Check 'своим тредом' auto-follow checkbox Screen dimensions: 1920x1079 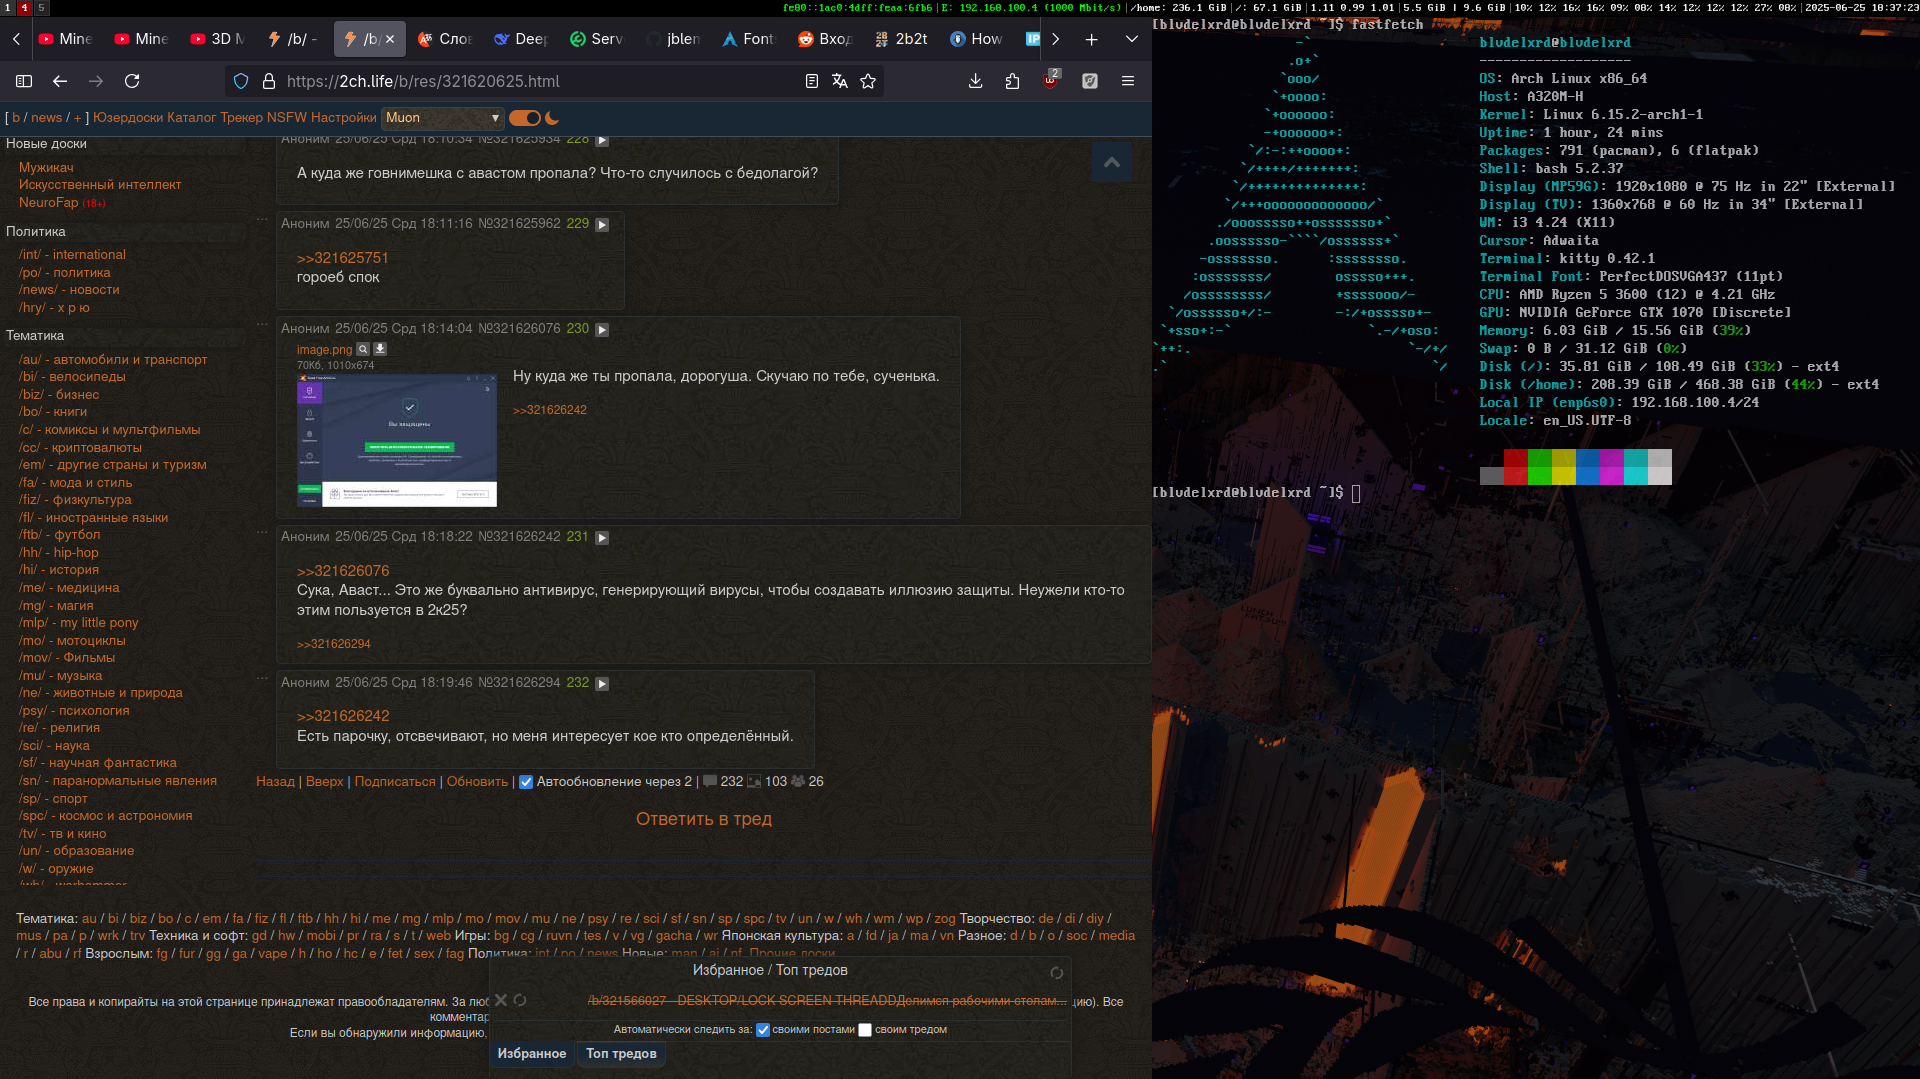(865, 1030)
